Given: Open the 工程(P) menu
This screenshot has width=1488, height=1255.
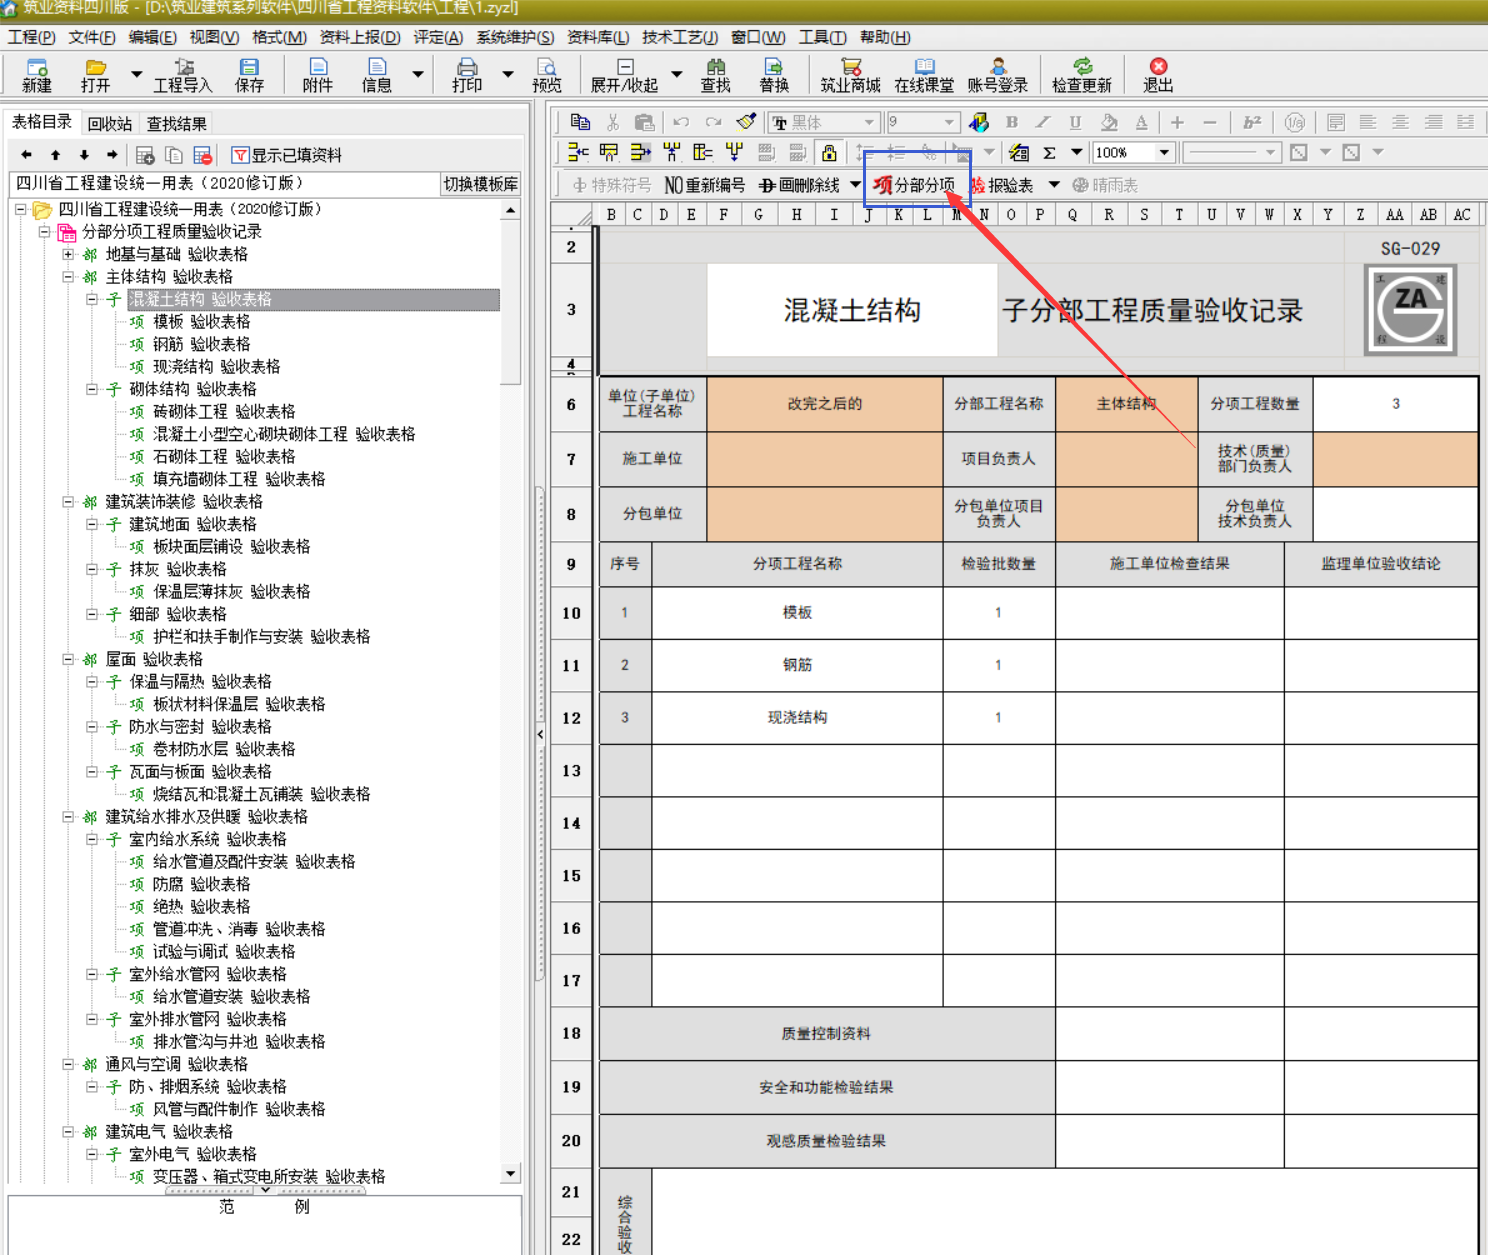Looking at the screenshot, I should tap(32, 37).
